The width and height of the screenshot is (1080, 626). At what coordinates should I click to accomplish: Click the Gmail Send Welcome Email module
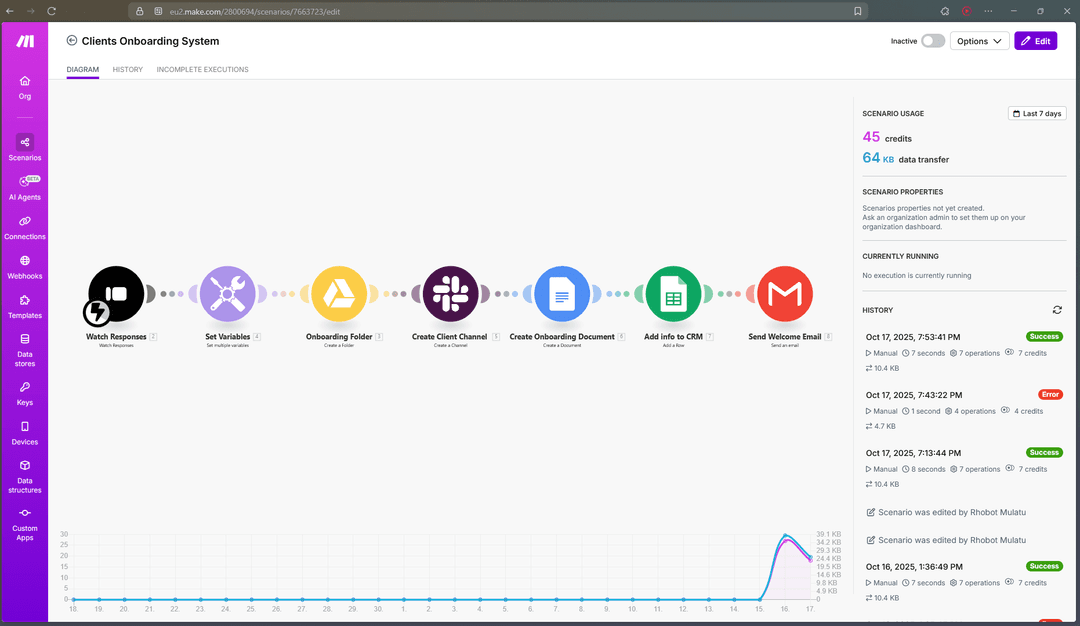point(784,293)
